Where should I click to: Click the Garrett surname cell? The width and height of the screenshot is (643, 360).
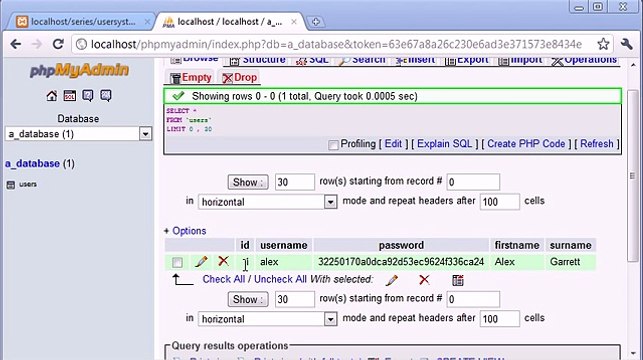[x=570, y=262]
